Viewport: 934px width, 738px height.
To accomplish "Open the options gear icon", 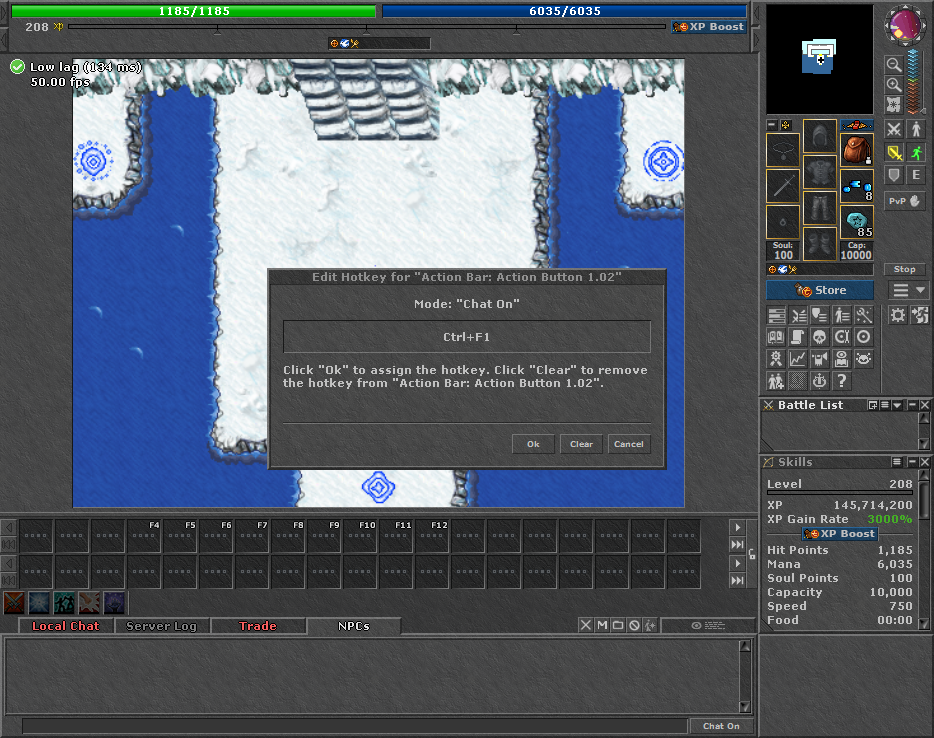I will click(x=898, y=315).
